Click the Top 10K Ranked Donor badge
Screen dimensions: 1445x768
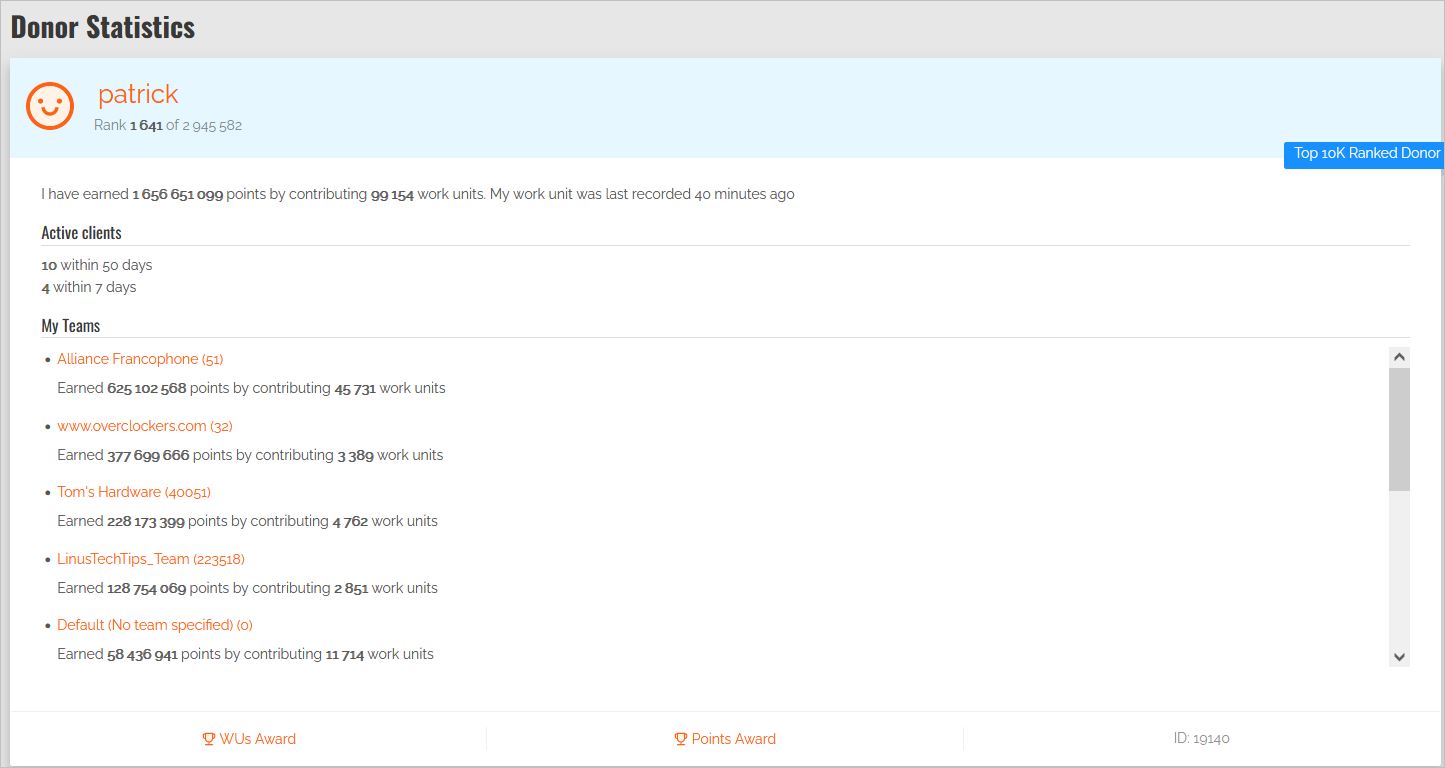(1366, 154)
